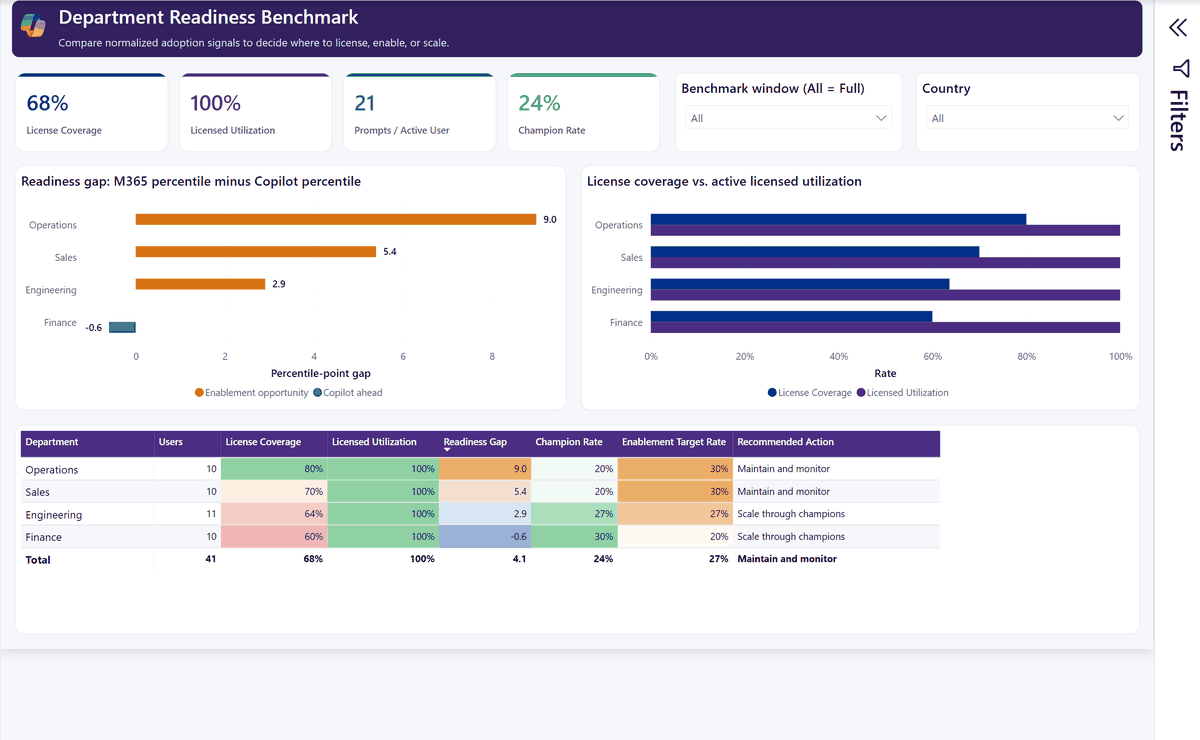Toggle Enablement opportunity legend marker

(x=199, y=393)
